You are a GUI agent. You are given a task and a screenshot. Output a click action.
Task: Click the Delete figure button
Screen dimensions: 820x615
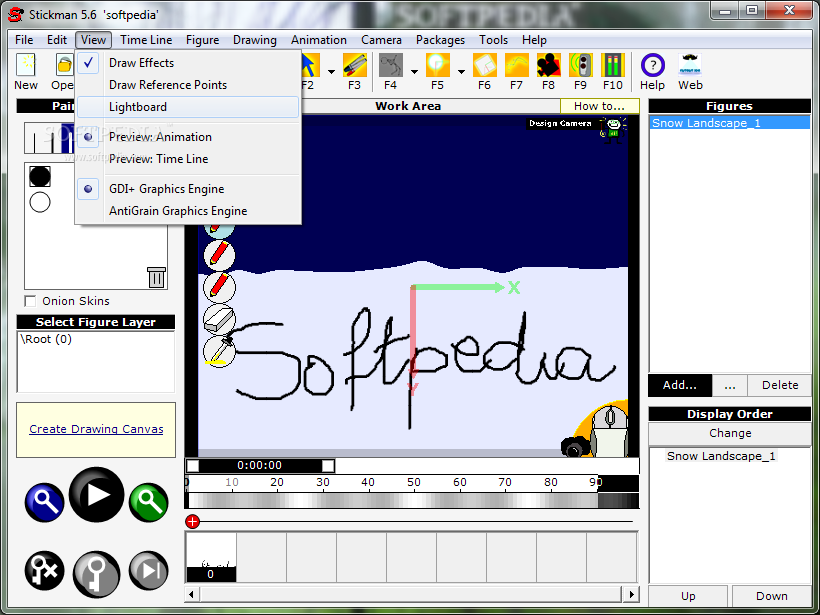(780, 385)
